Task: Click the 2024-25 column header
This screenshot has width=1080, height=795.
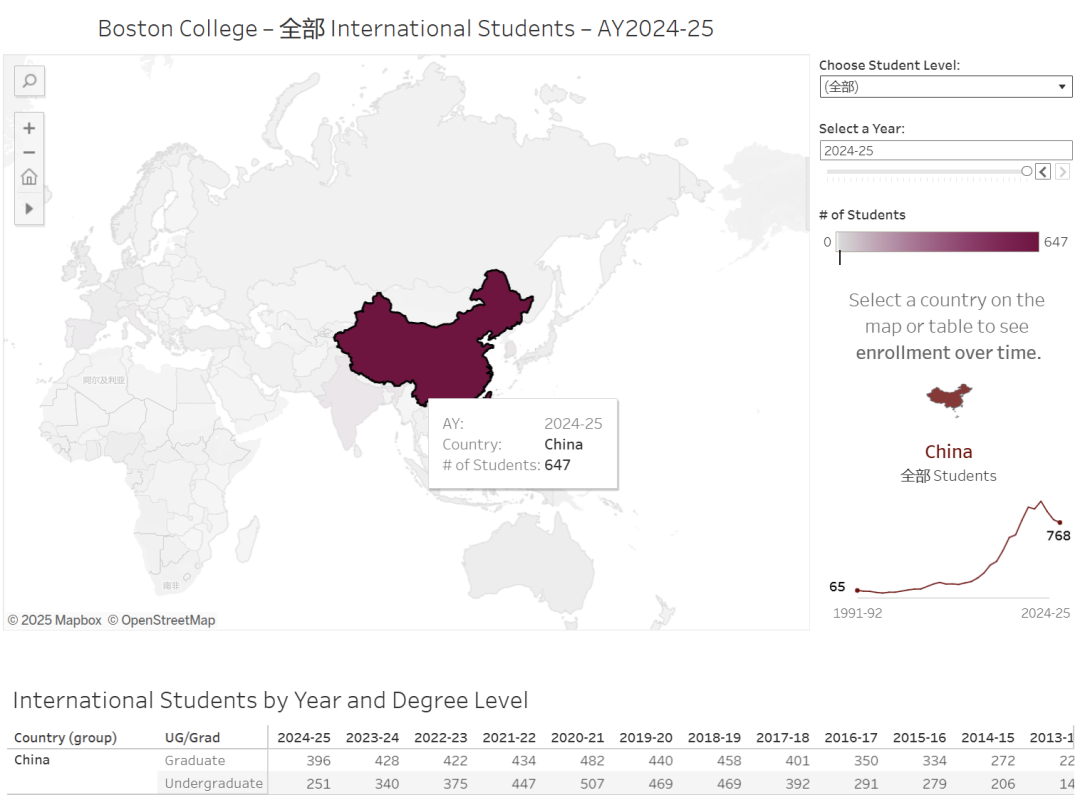Action: click(x=303, y=737)
